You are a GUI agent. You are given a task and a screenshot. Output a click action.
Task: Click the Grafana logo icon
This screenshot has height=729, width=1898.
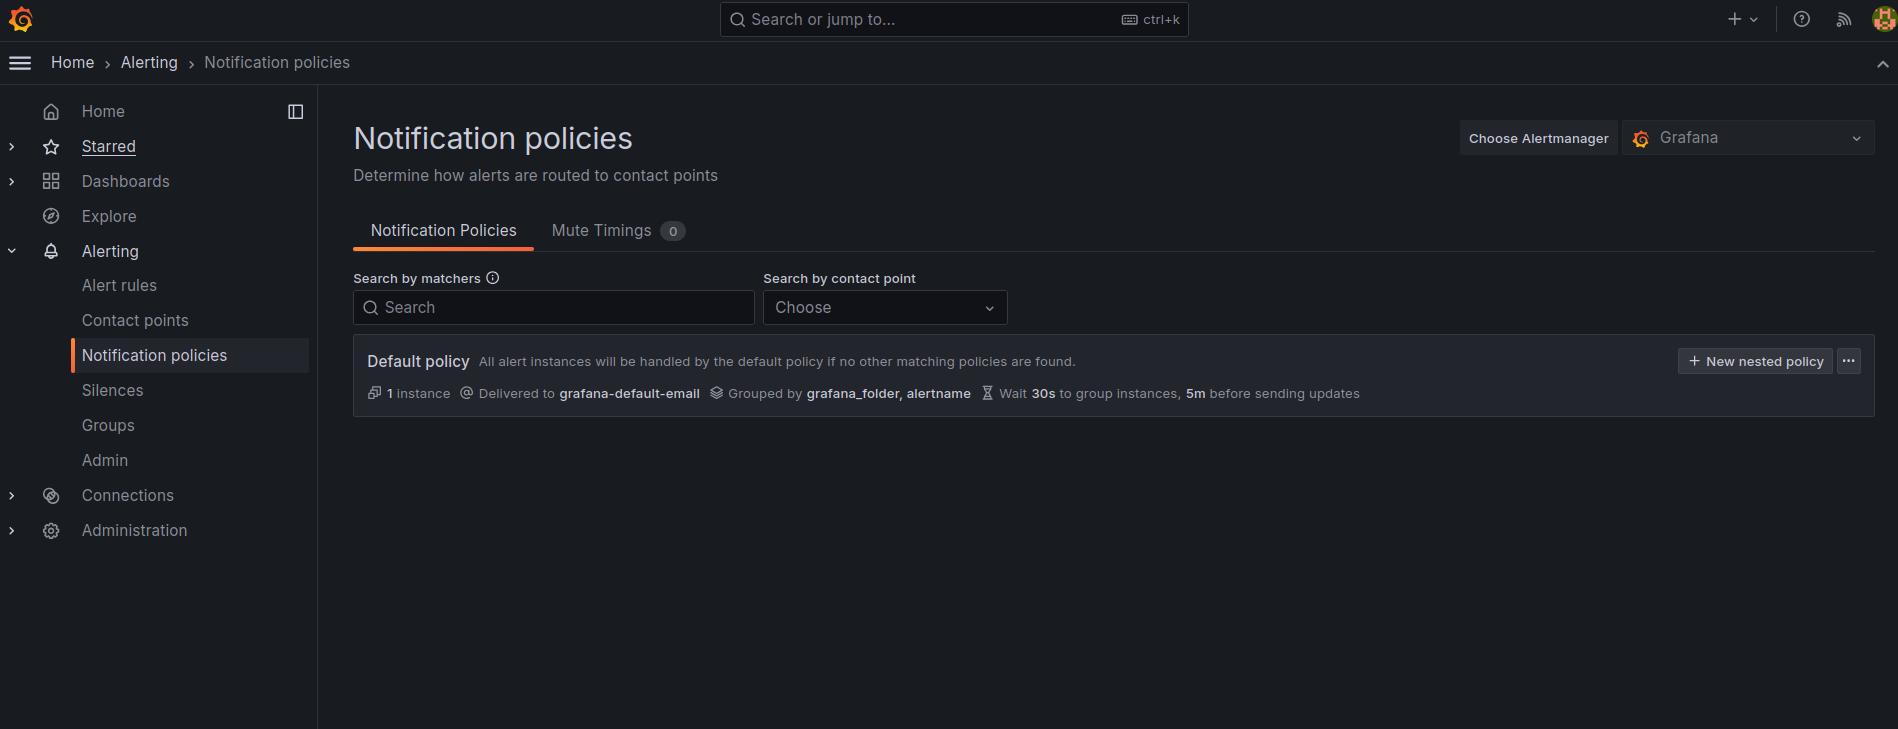[x=20, y=19]
